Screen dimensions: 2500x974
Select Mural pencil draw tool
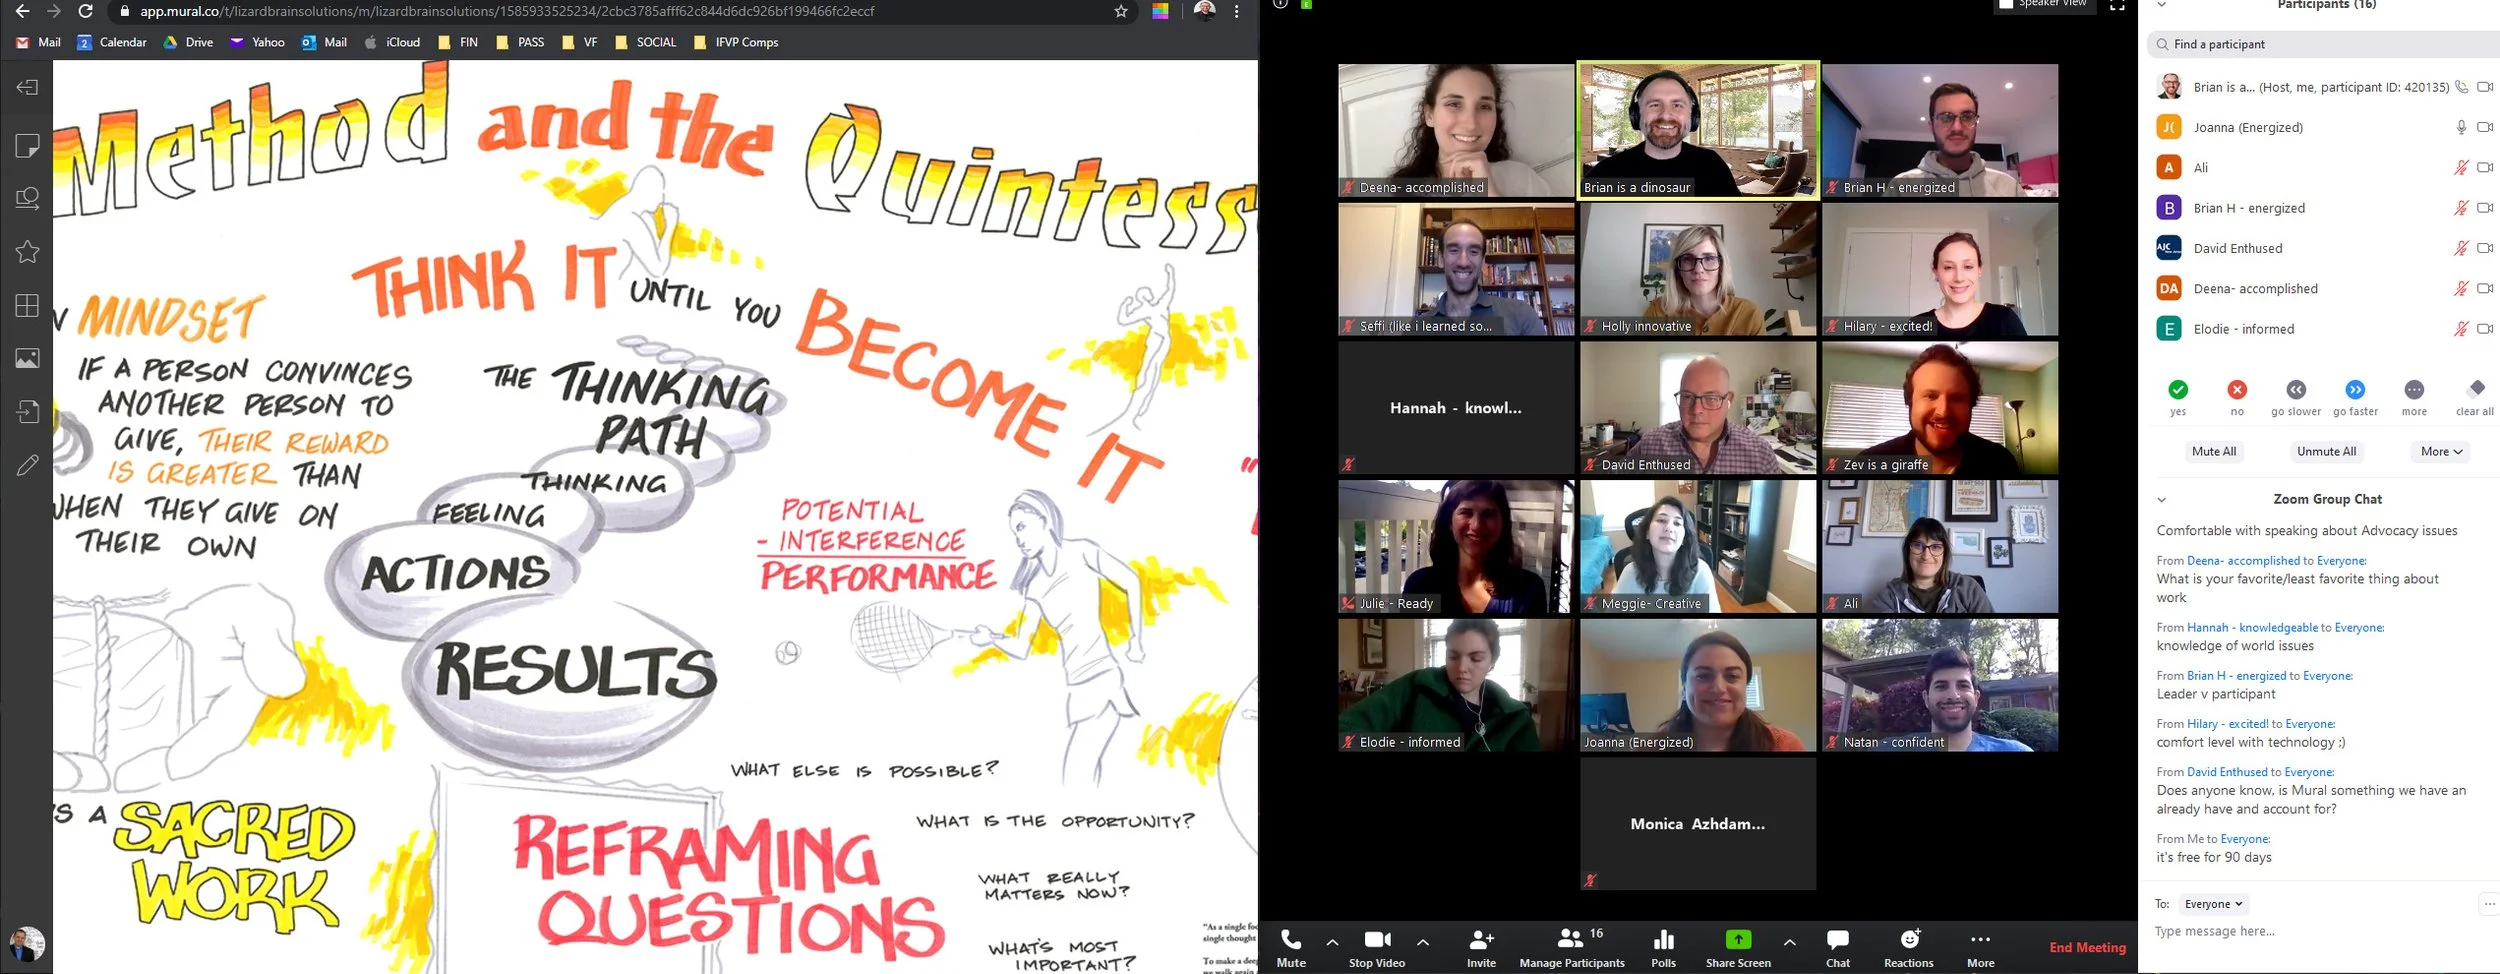tap(27, 465)
